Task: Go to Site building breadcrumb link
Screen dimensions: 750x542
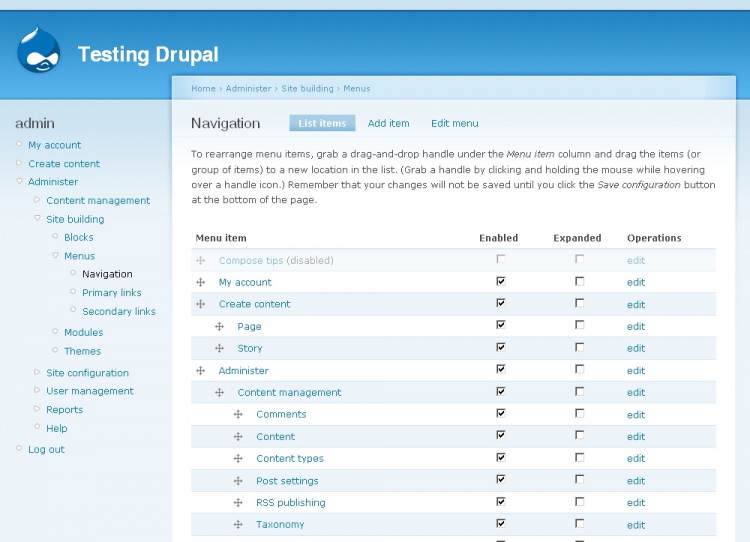Action: (307, 89)
